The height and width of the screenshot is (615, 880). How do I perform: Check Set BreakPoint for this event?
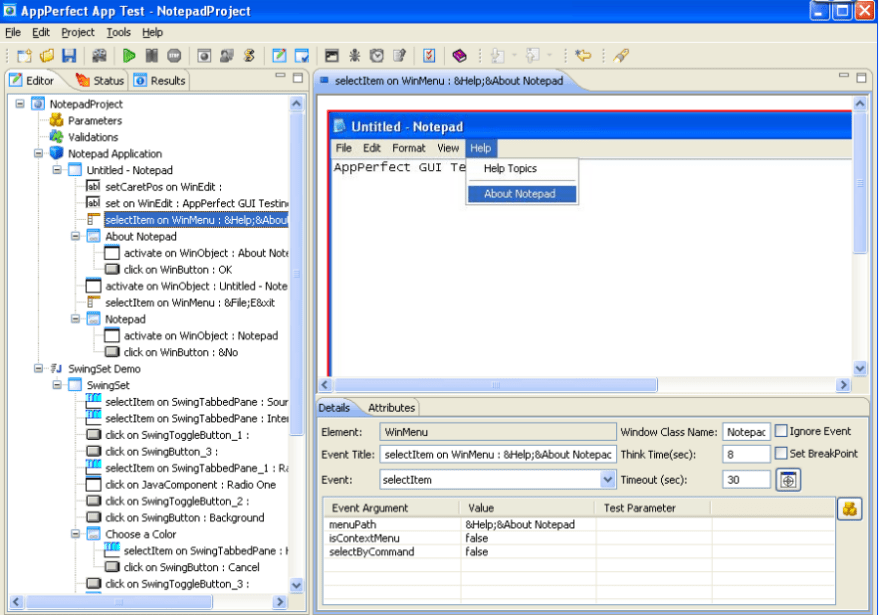point(779,453)
